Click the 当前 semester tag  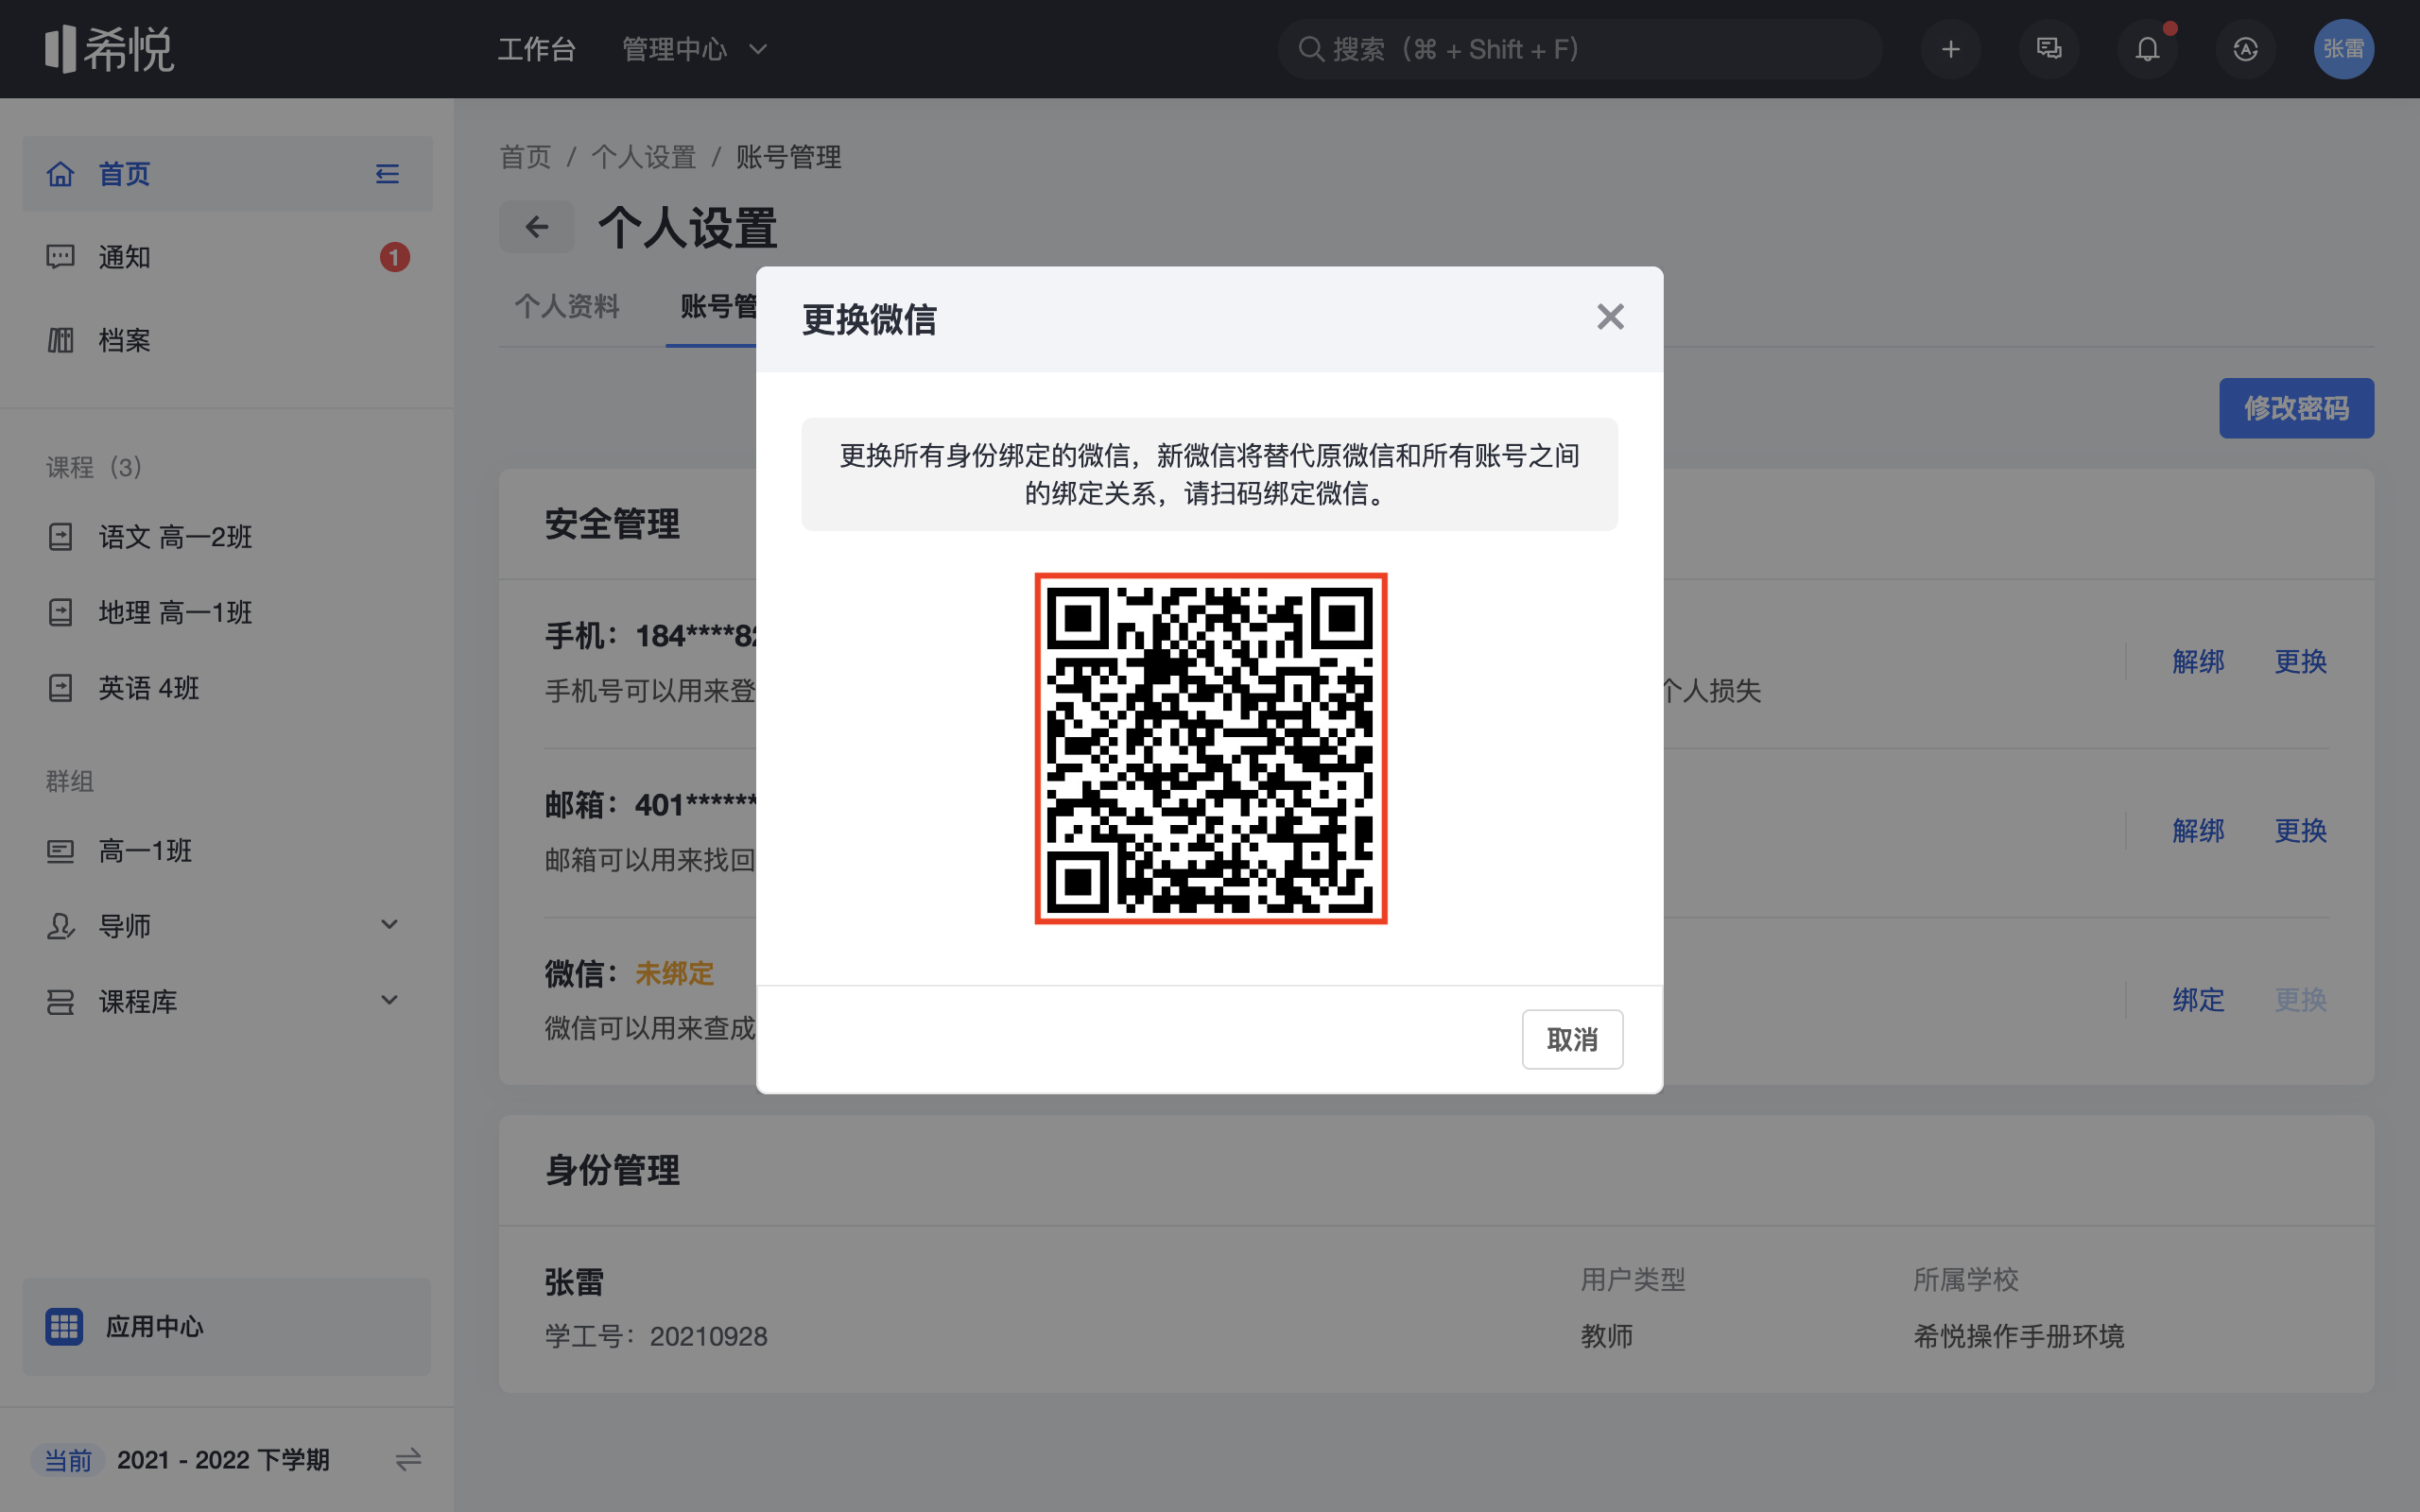pos(68,1460)
